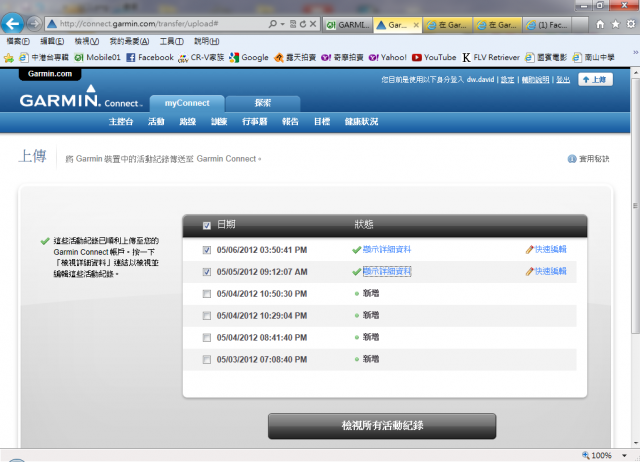This screenshot has width=640, height=462.
Task: Toggle the select-all checkbox beside 日期
Action: (x=207, y=225)
